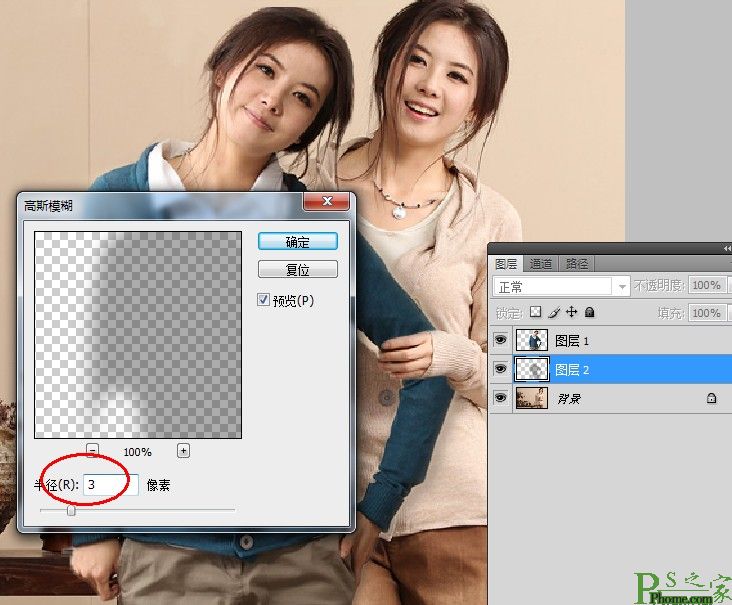This screenshot has width=732, height=605.
Task: Zoom in the blur preview with plus button
Action: click(183, 450)
